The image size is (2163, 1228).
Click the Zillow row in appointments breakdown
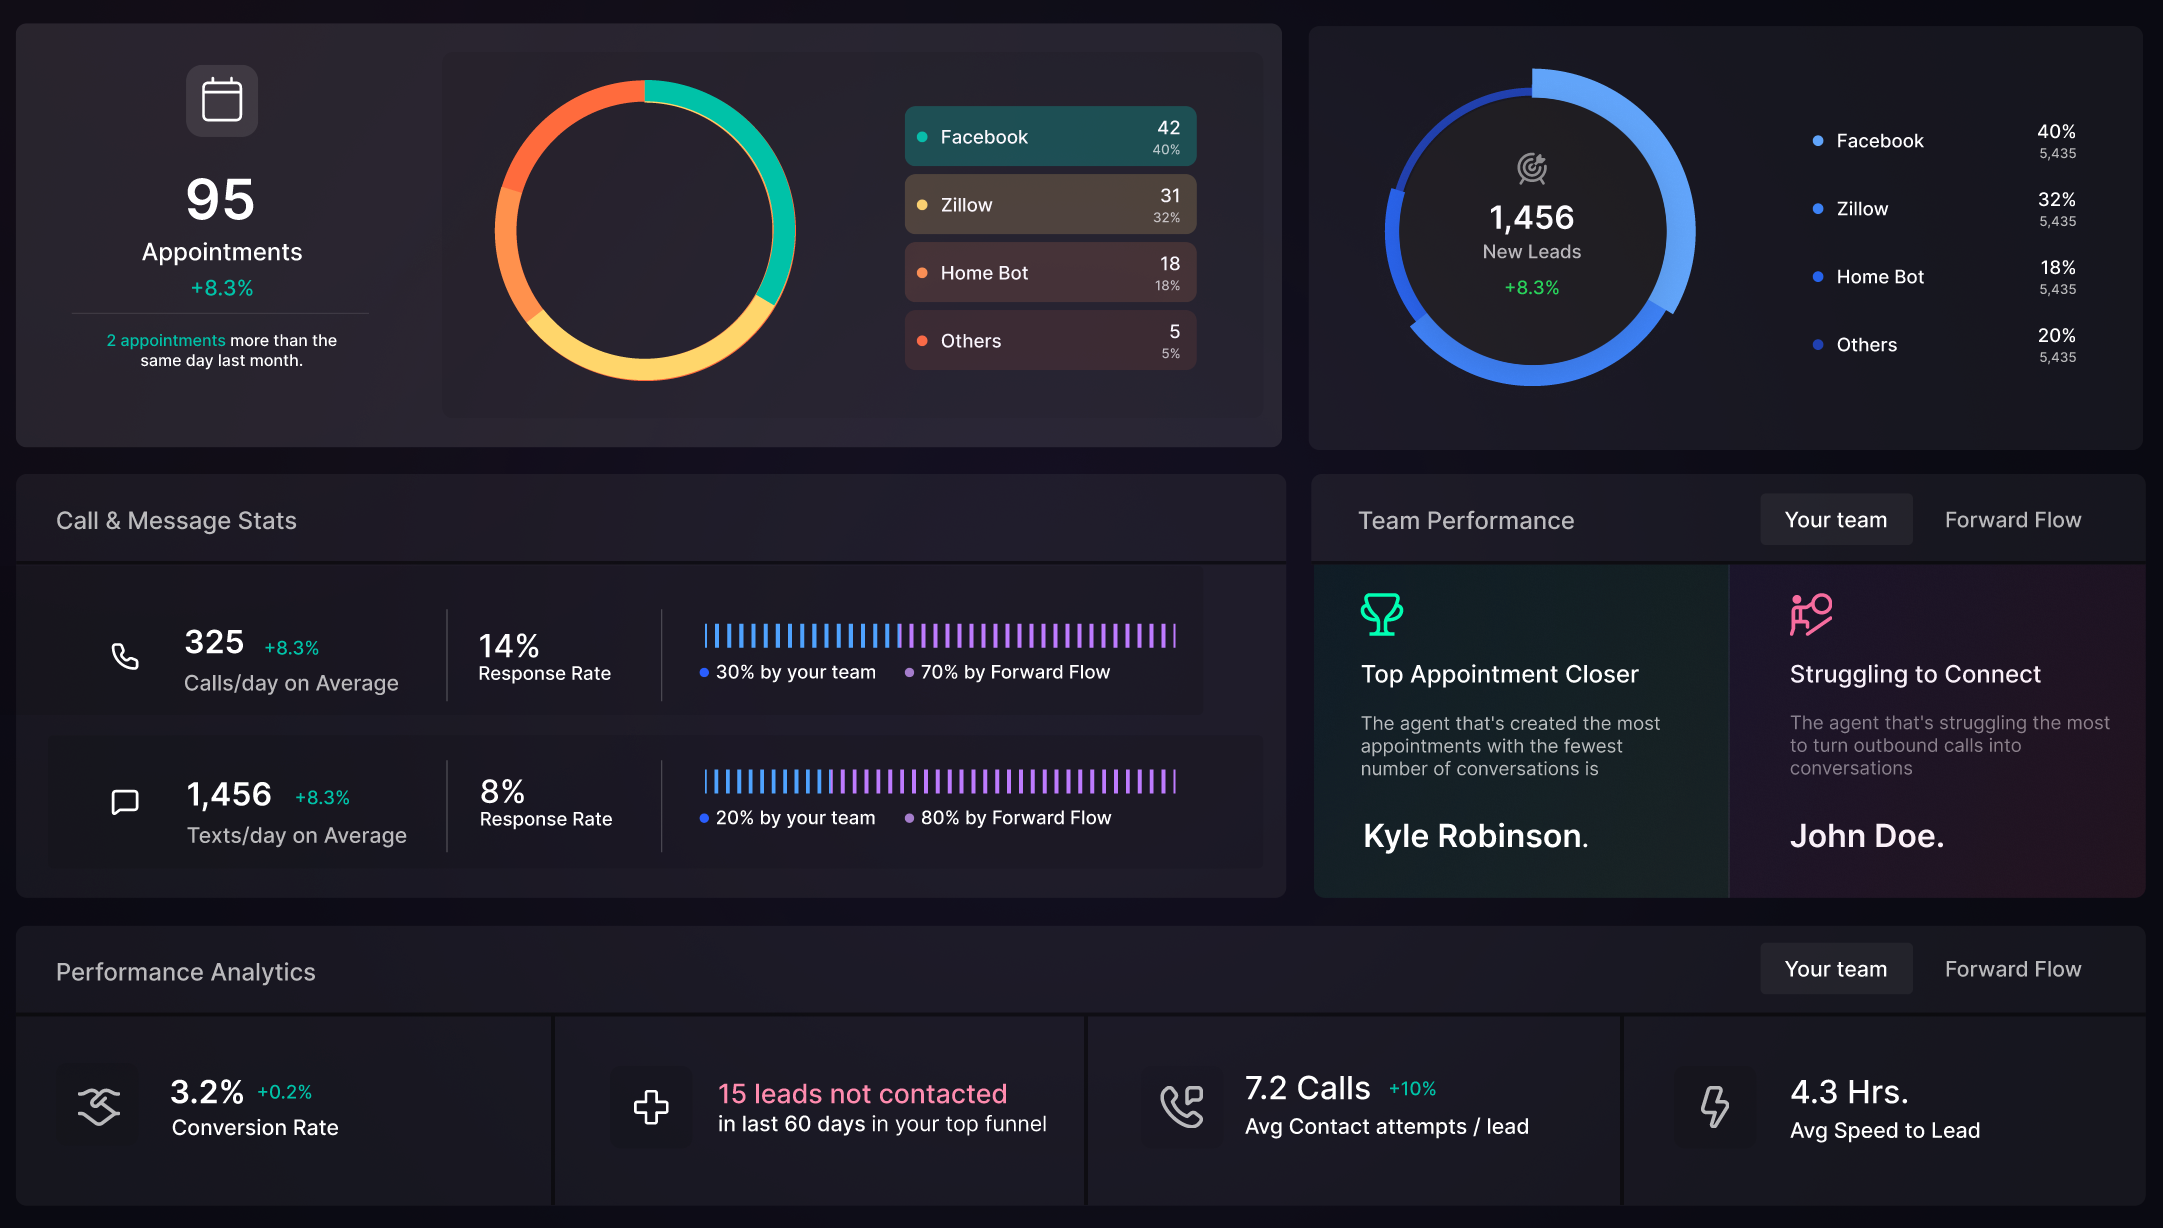[1049, 204]
